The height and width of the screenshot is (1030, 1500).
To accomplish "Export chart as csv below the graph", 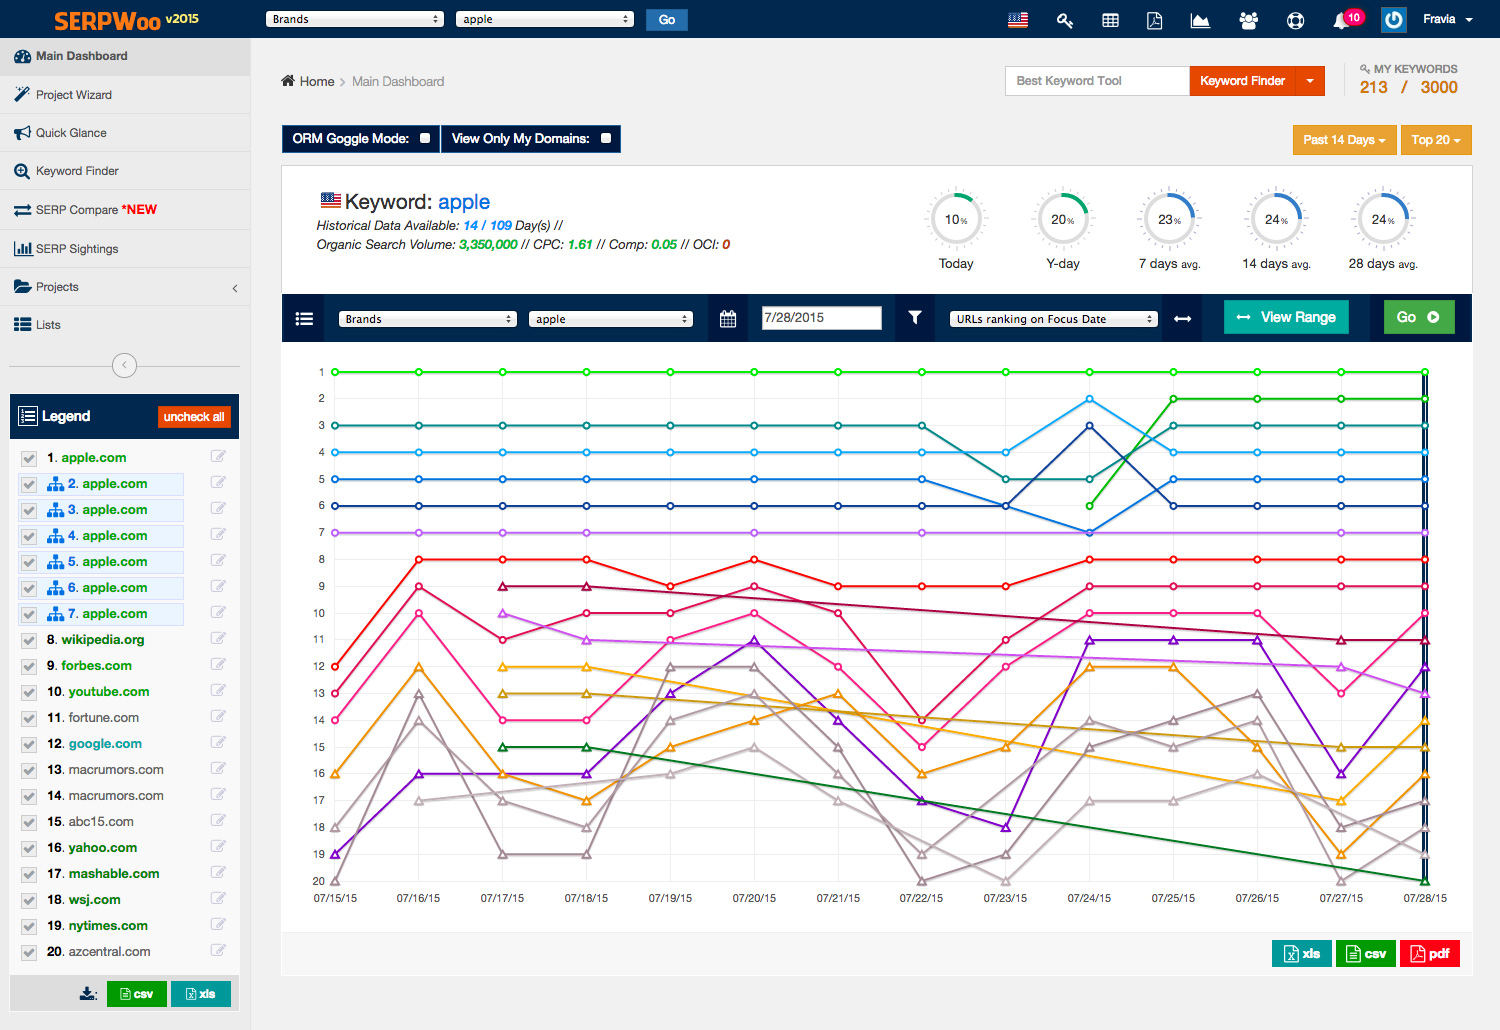I will pyautogui.click(x=1366, y=954).
